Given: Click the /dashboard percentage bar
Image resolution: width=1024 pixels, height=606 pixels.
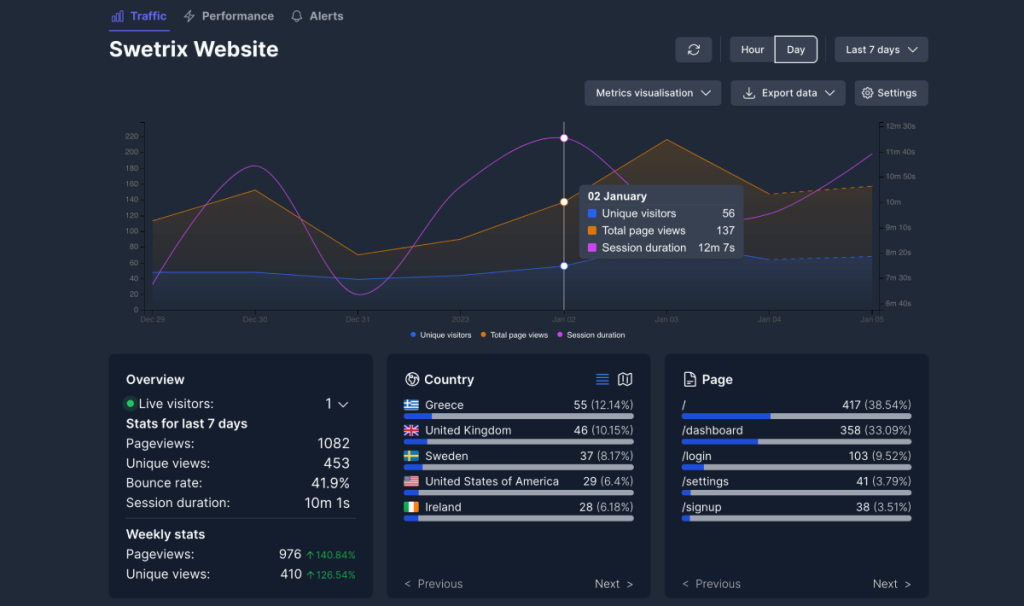Looking at the screenshot, I should pos(796,441).
